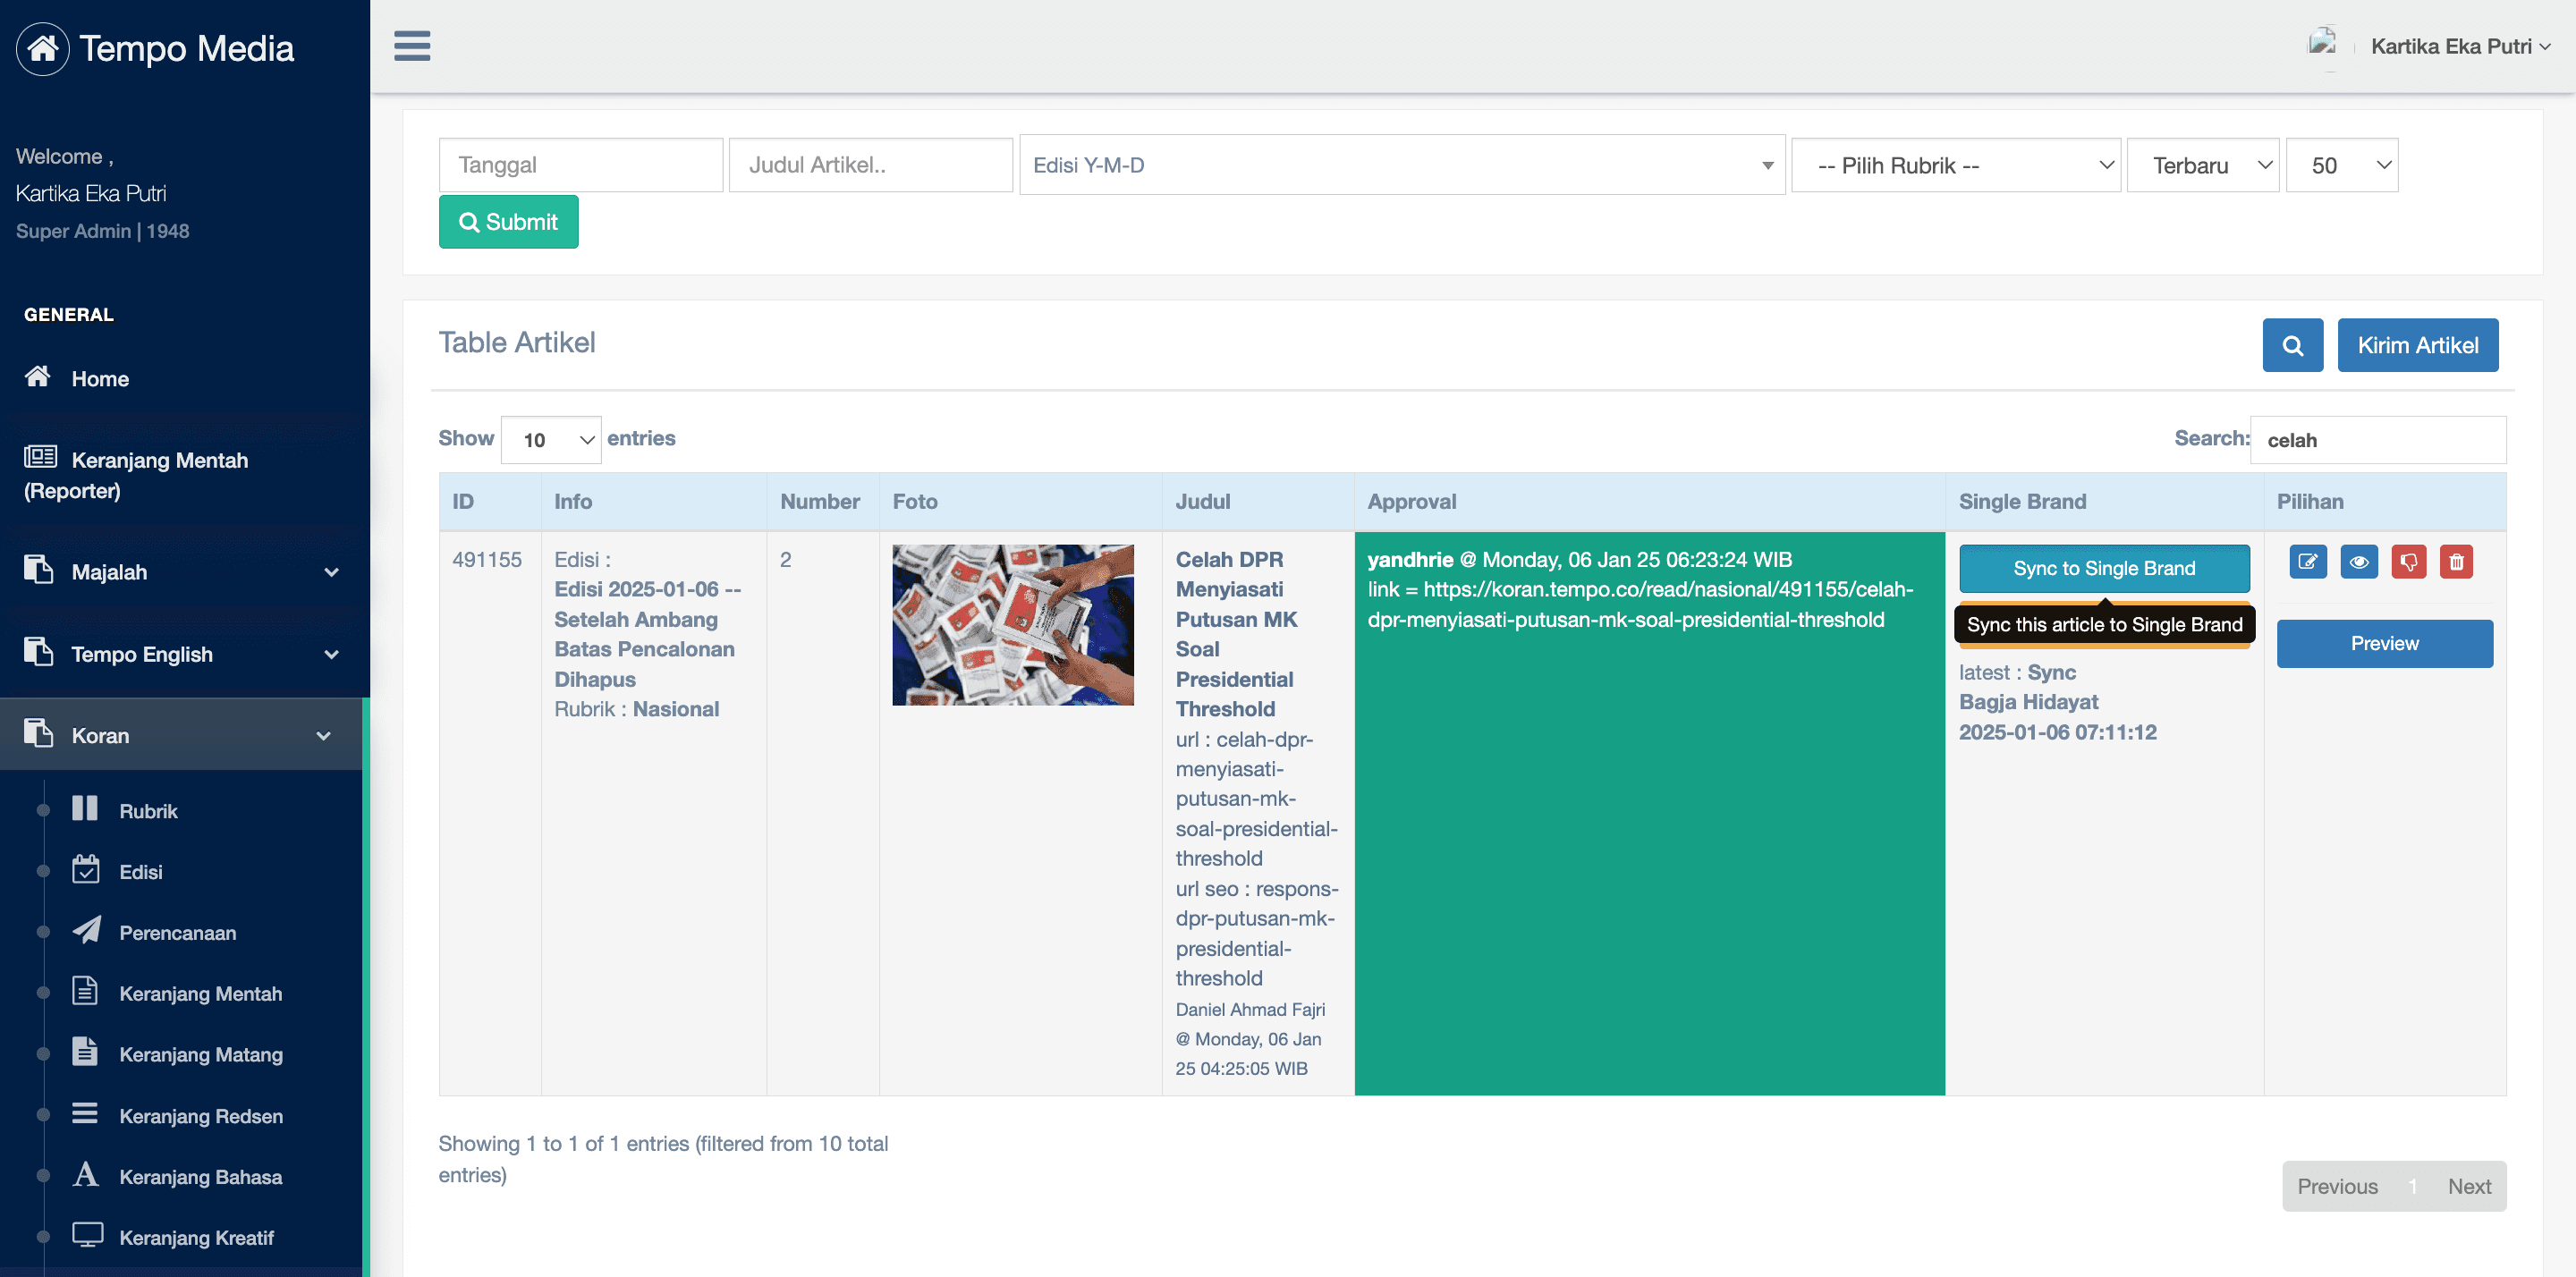The height and width of the screenshot is (1277, 2576).
Task: Open Keranjang Mentah (Reporter) sidebar item
Action: 185,475
